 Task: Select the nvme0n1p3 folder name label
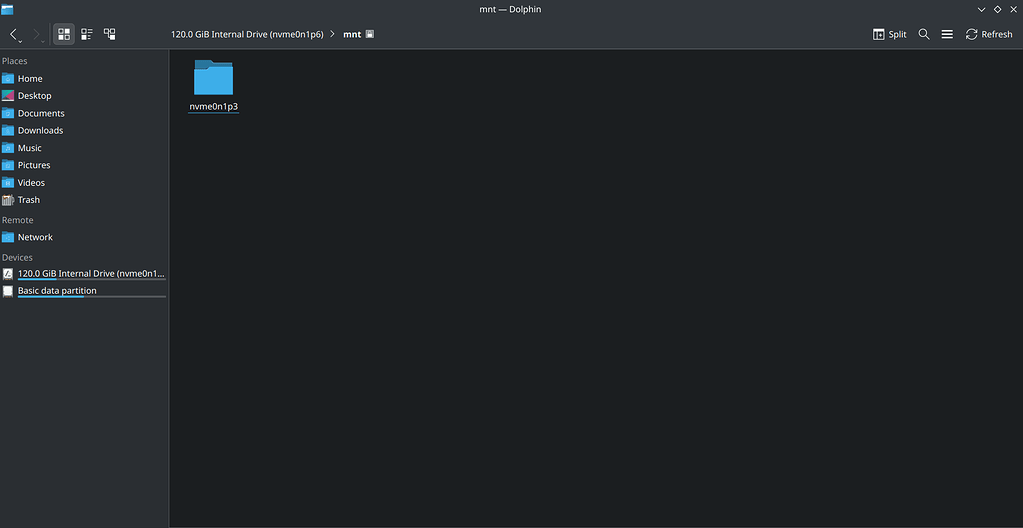pos(213,106)
